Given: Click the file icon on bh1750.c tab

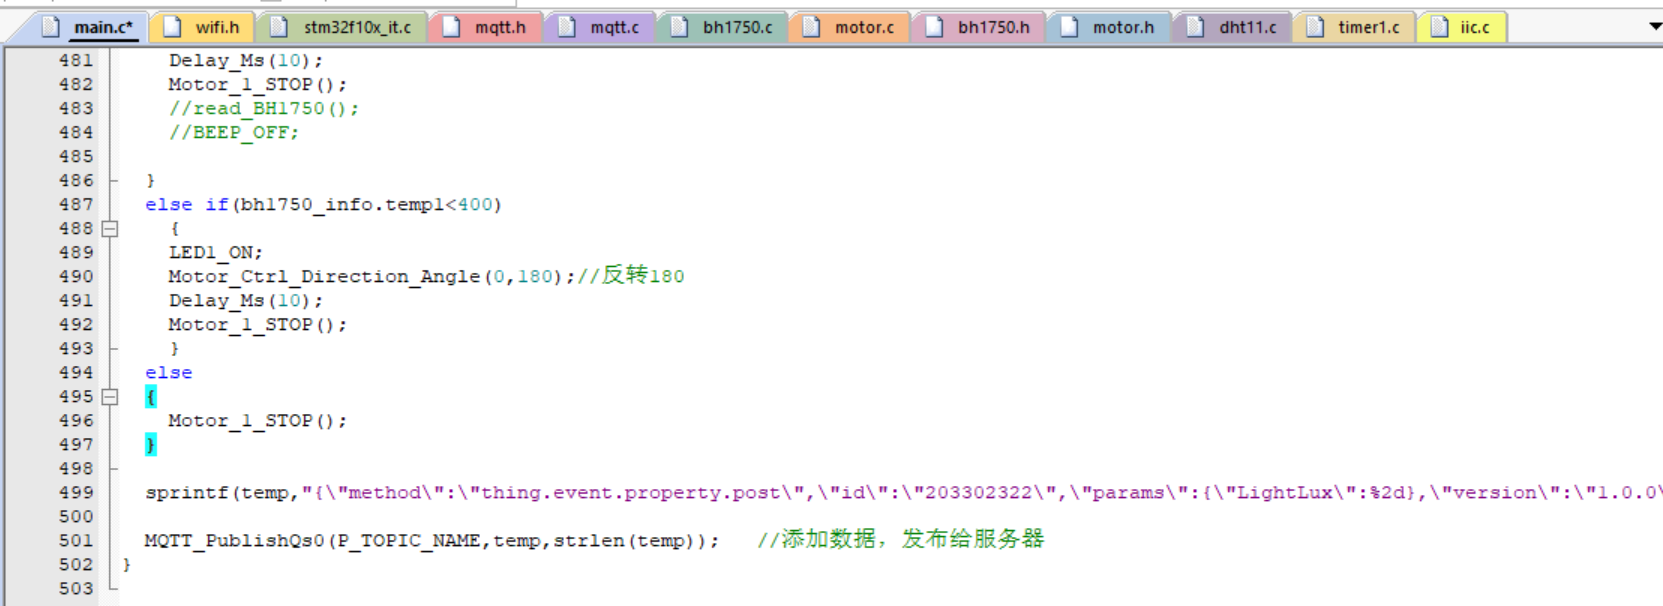Looking at the screenshot, I should pos(679,27).
